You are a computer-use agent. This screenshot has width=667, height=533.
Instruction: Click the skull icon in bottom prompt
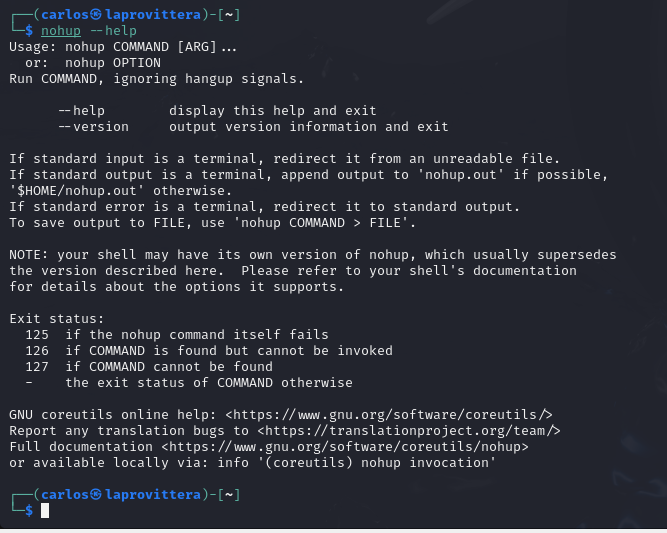pyautogui.click(x=96, y=495)
